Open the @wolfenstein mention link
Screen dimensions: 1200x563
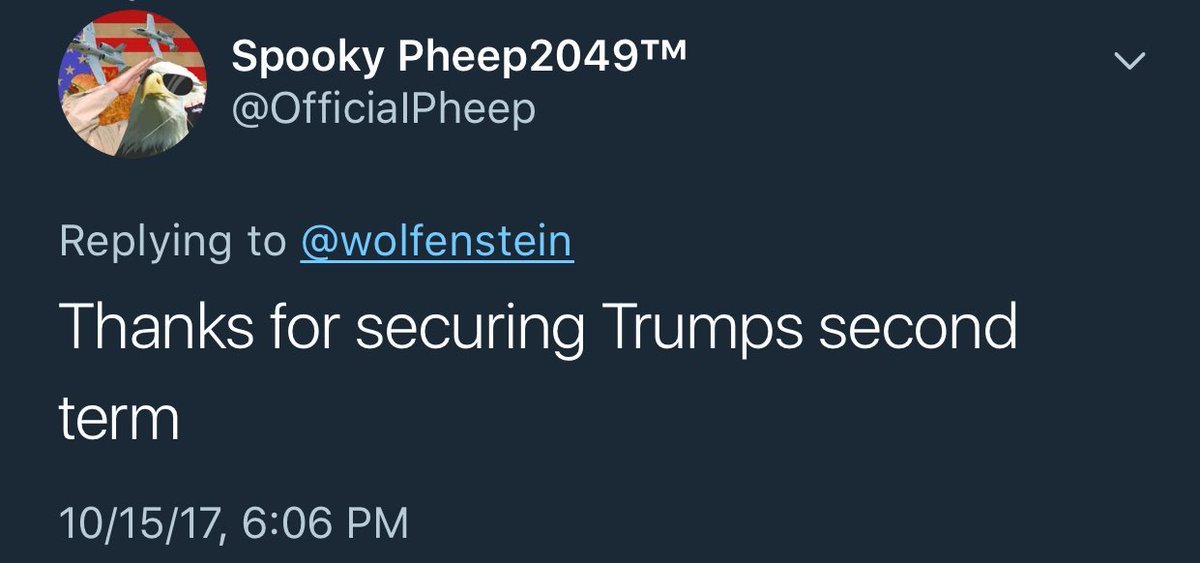coord(437,242)
